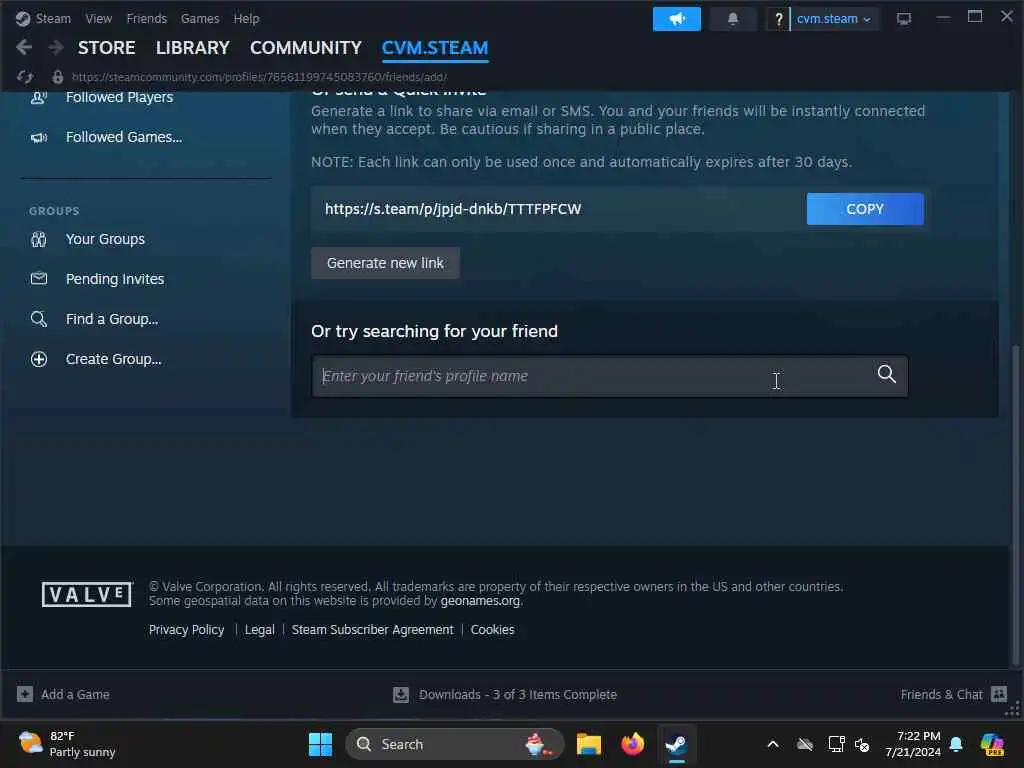Open the Friends menu
The height and width of the screenshot is (768, 1024).
146,19
